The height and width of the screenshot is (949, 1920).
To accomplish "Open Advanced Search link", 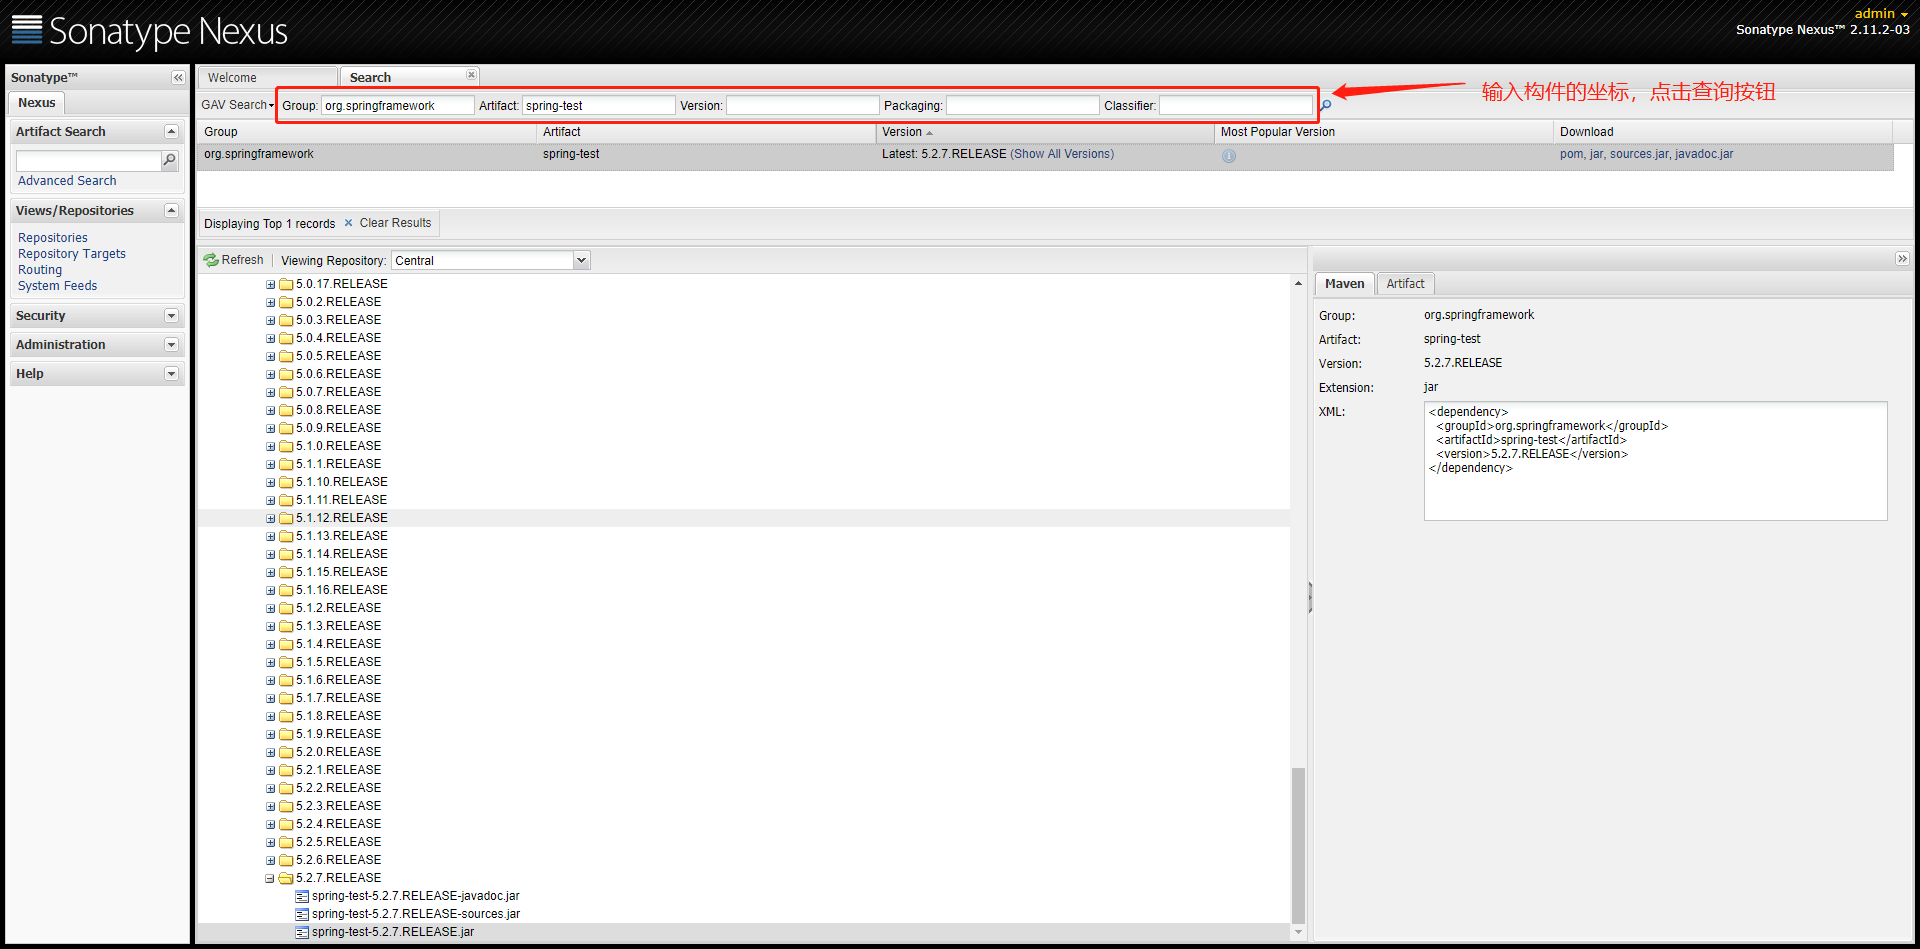I will [x=67, y=181].
